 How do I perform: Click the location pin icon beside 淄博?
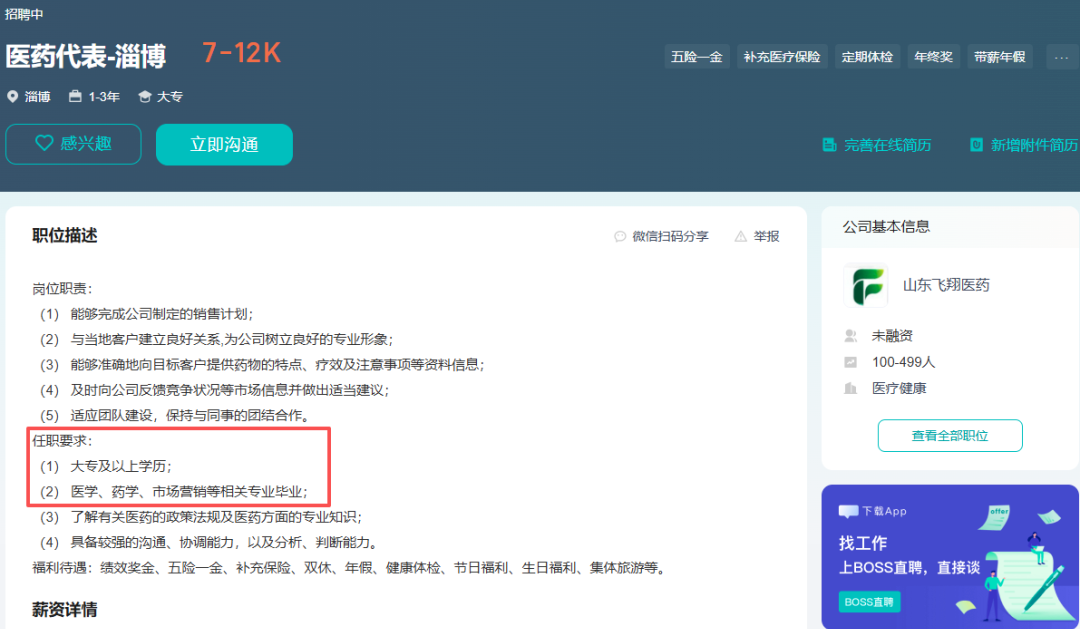(12, 96)
